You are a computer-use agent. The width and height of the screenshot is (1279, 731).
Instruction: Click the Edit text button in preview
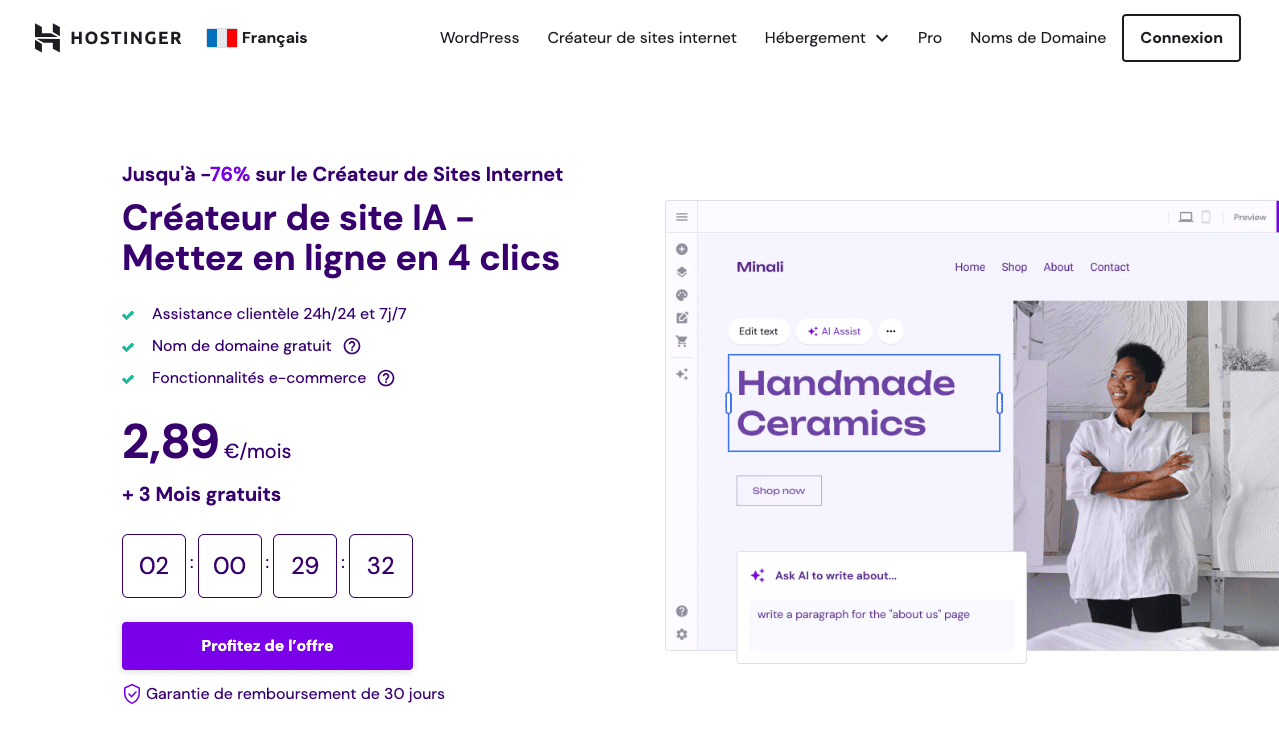coord(758,331)
